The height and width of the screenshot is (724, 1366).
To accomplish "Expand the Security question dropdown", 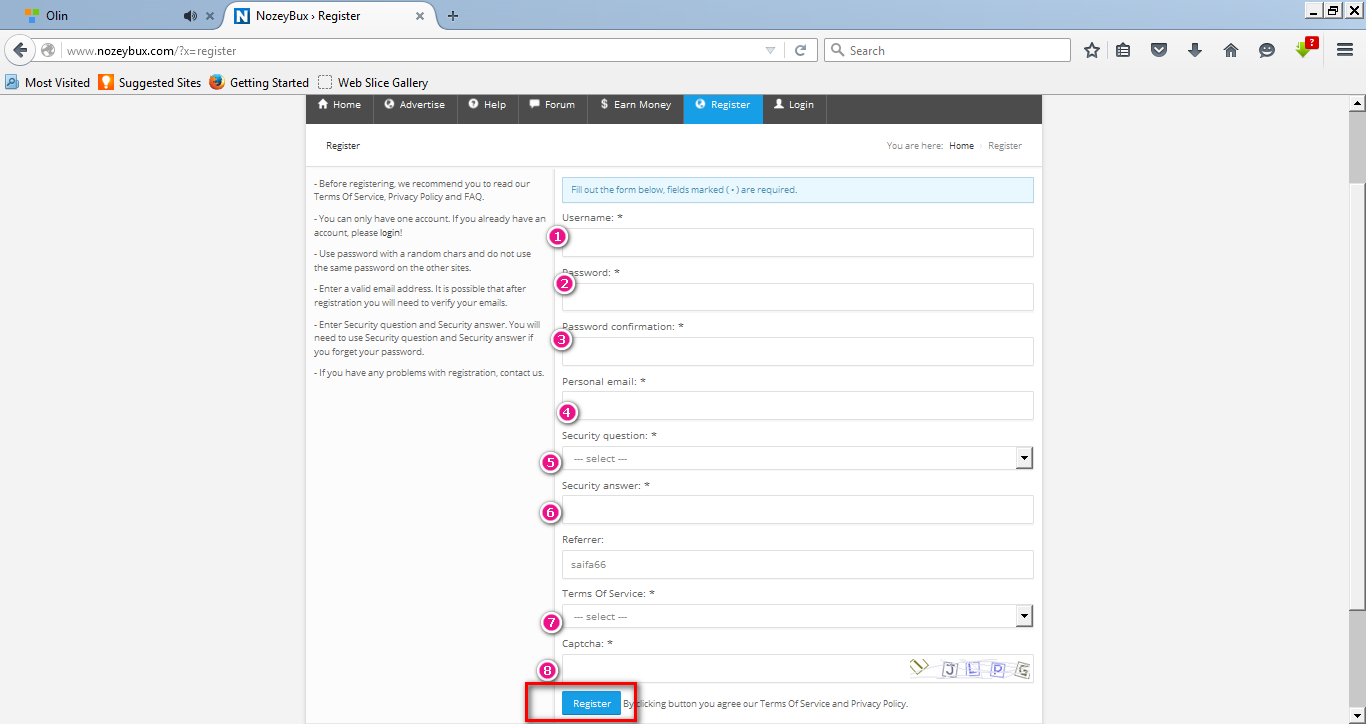I will coord(1023,458).
